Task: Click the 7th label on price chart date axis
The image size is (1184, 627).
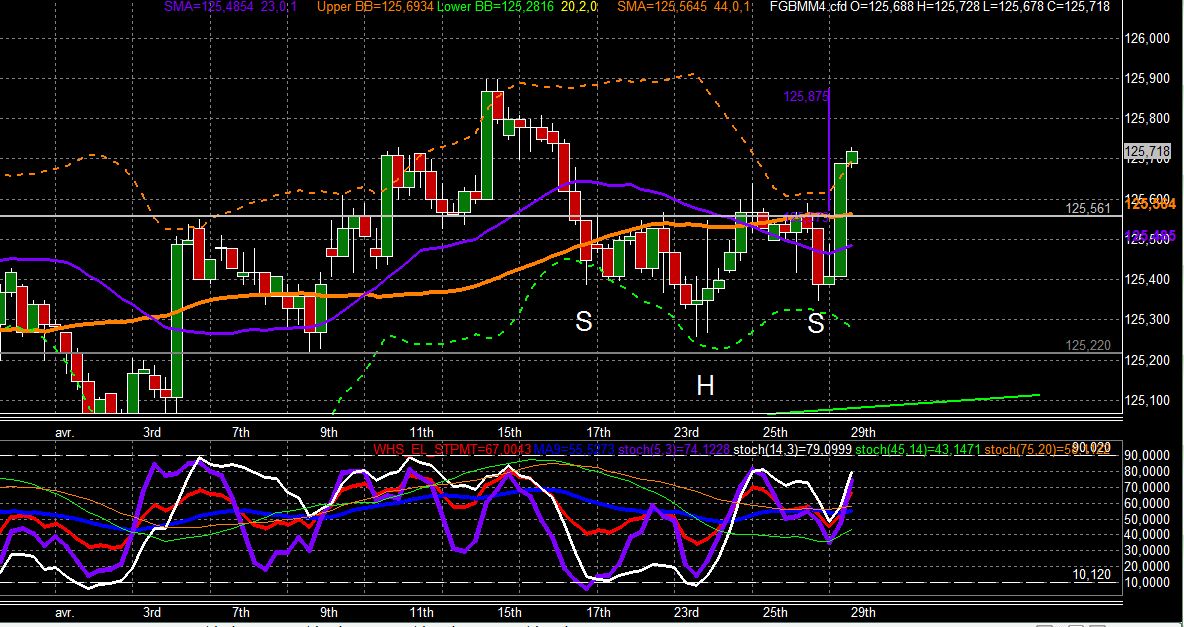Action: coord(240,432)
